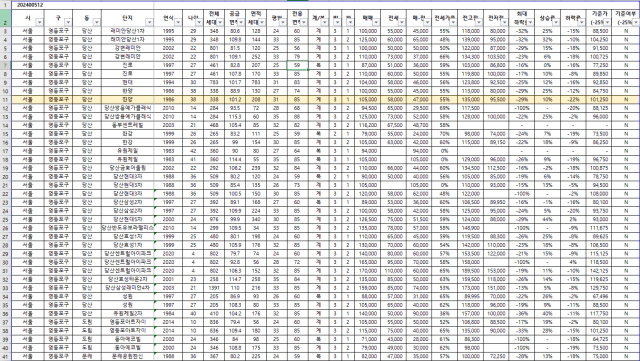
Task: Show filter options for the 전세가율 column
Action: pos(453,22)
